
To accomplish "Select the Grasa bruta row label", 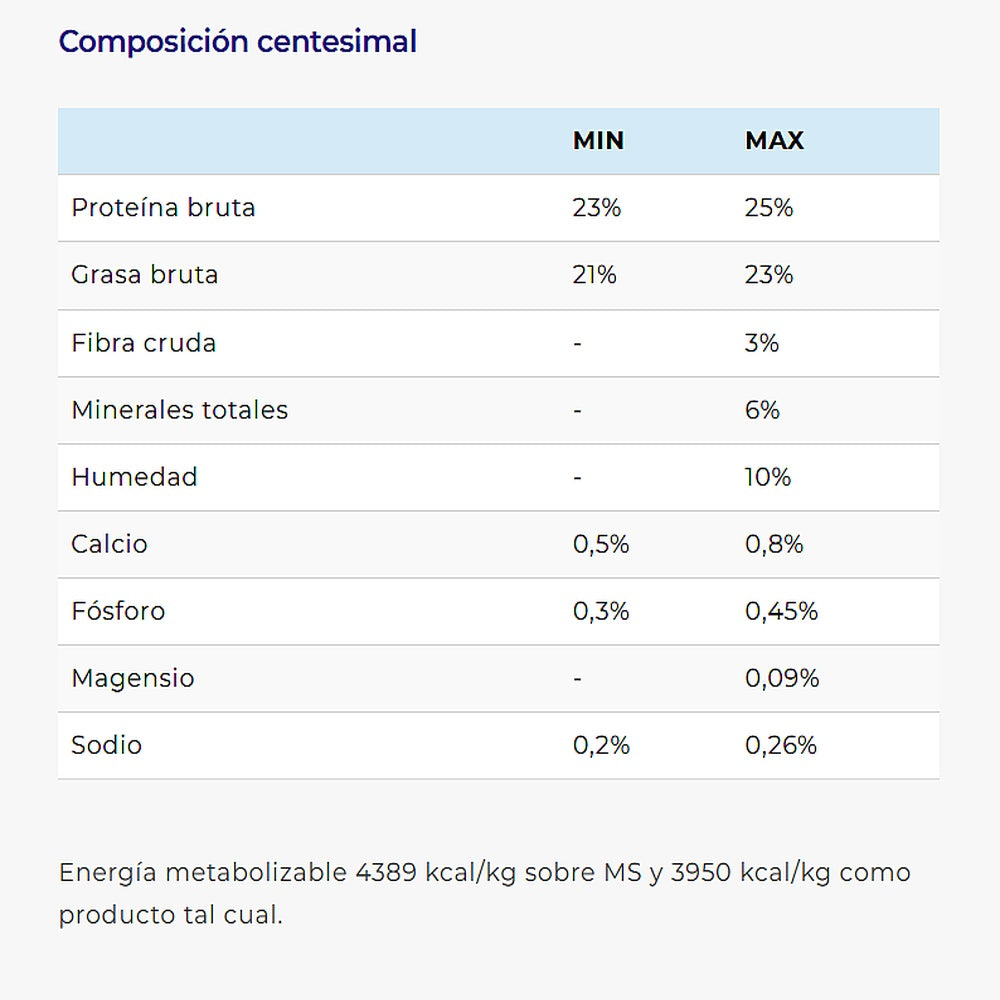I will pyautogui.click(x=144, y=275).
